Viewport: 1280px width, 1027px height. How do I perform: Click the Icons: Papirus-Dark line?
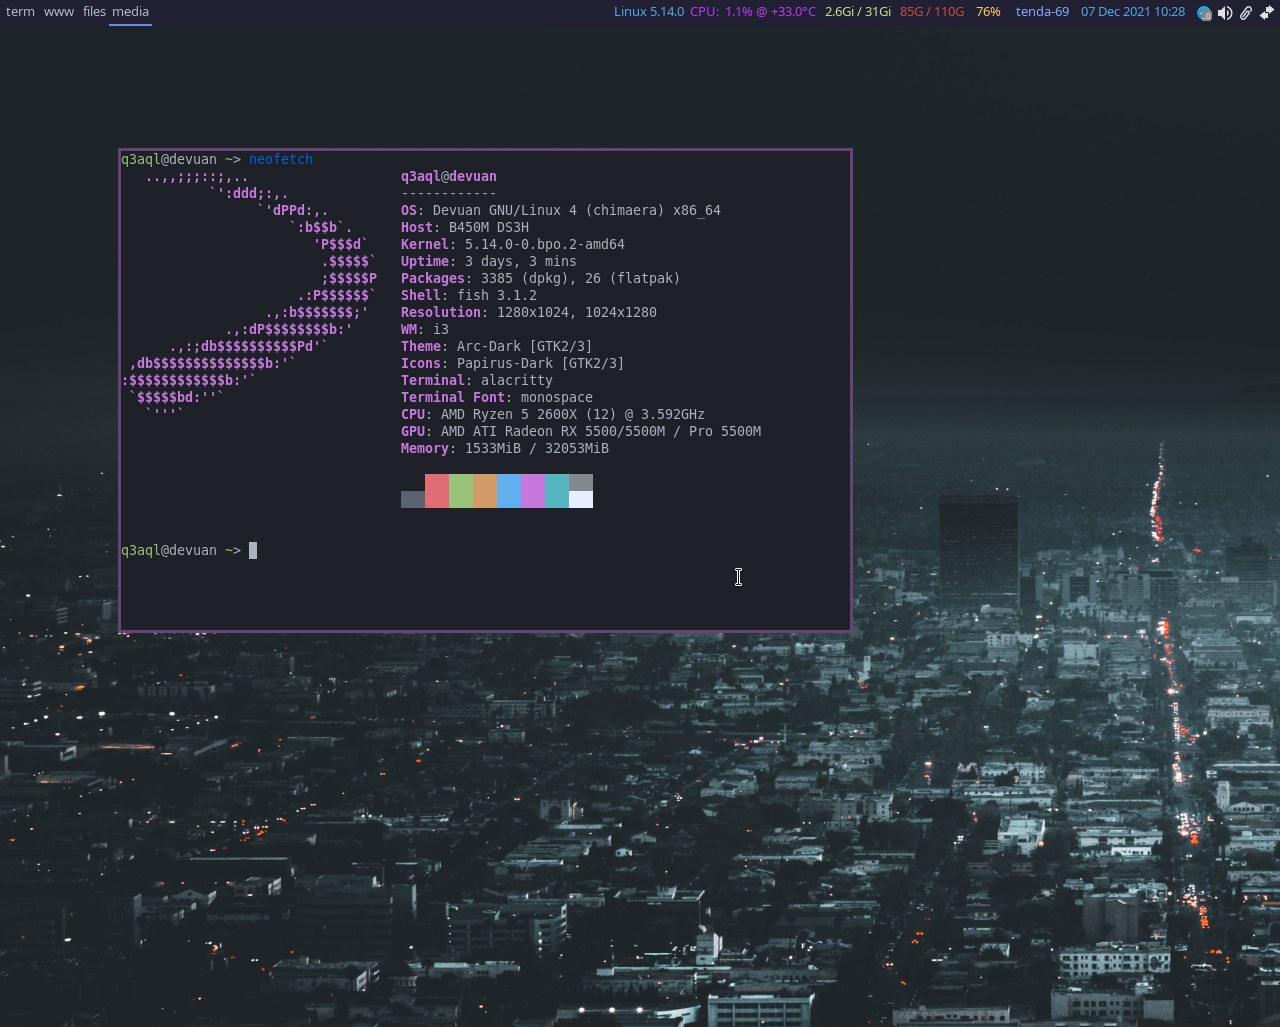(513, 363)
